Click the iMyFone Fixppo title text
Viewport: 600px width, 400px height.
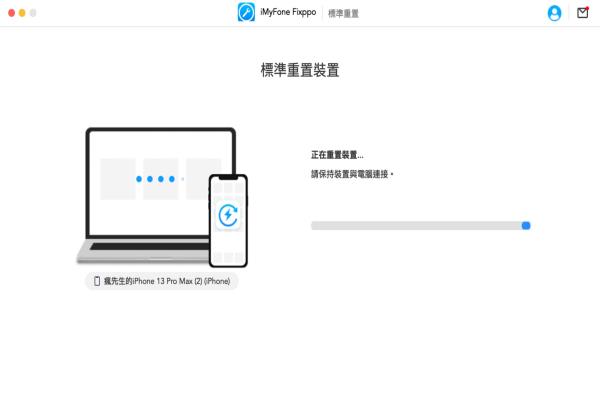point(288,12)
